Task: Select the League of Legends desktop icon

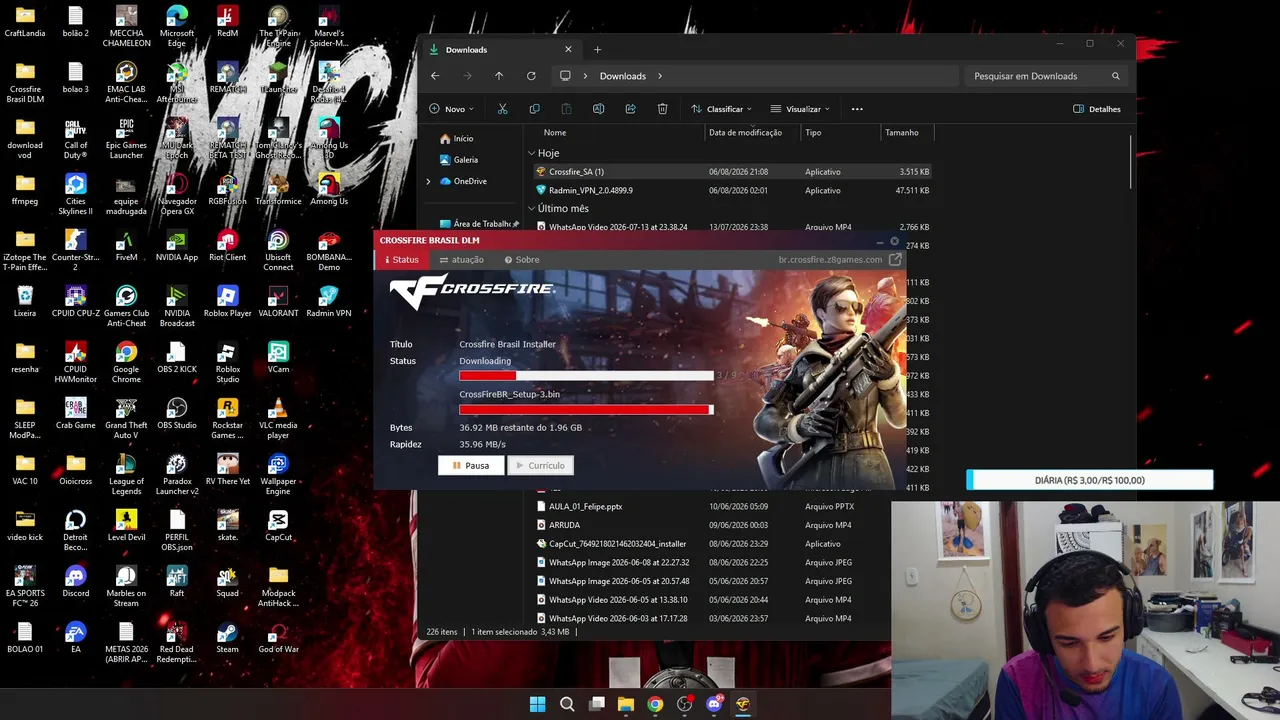Action: pyautogui.click(x=126, y=475)
